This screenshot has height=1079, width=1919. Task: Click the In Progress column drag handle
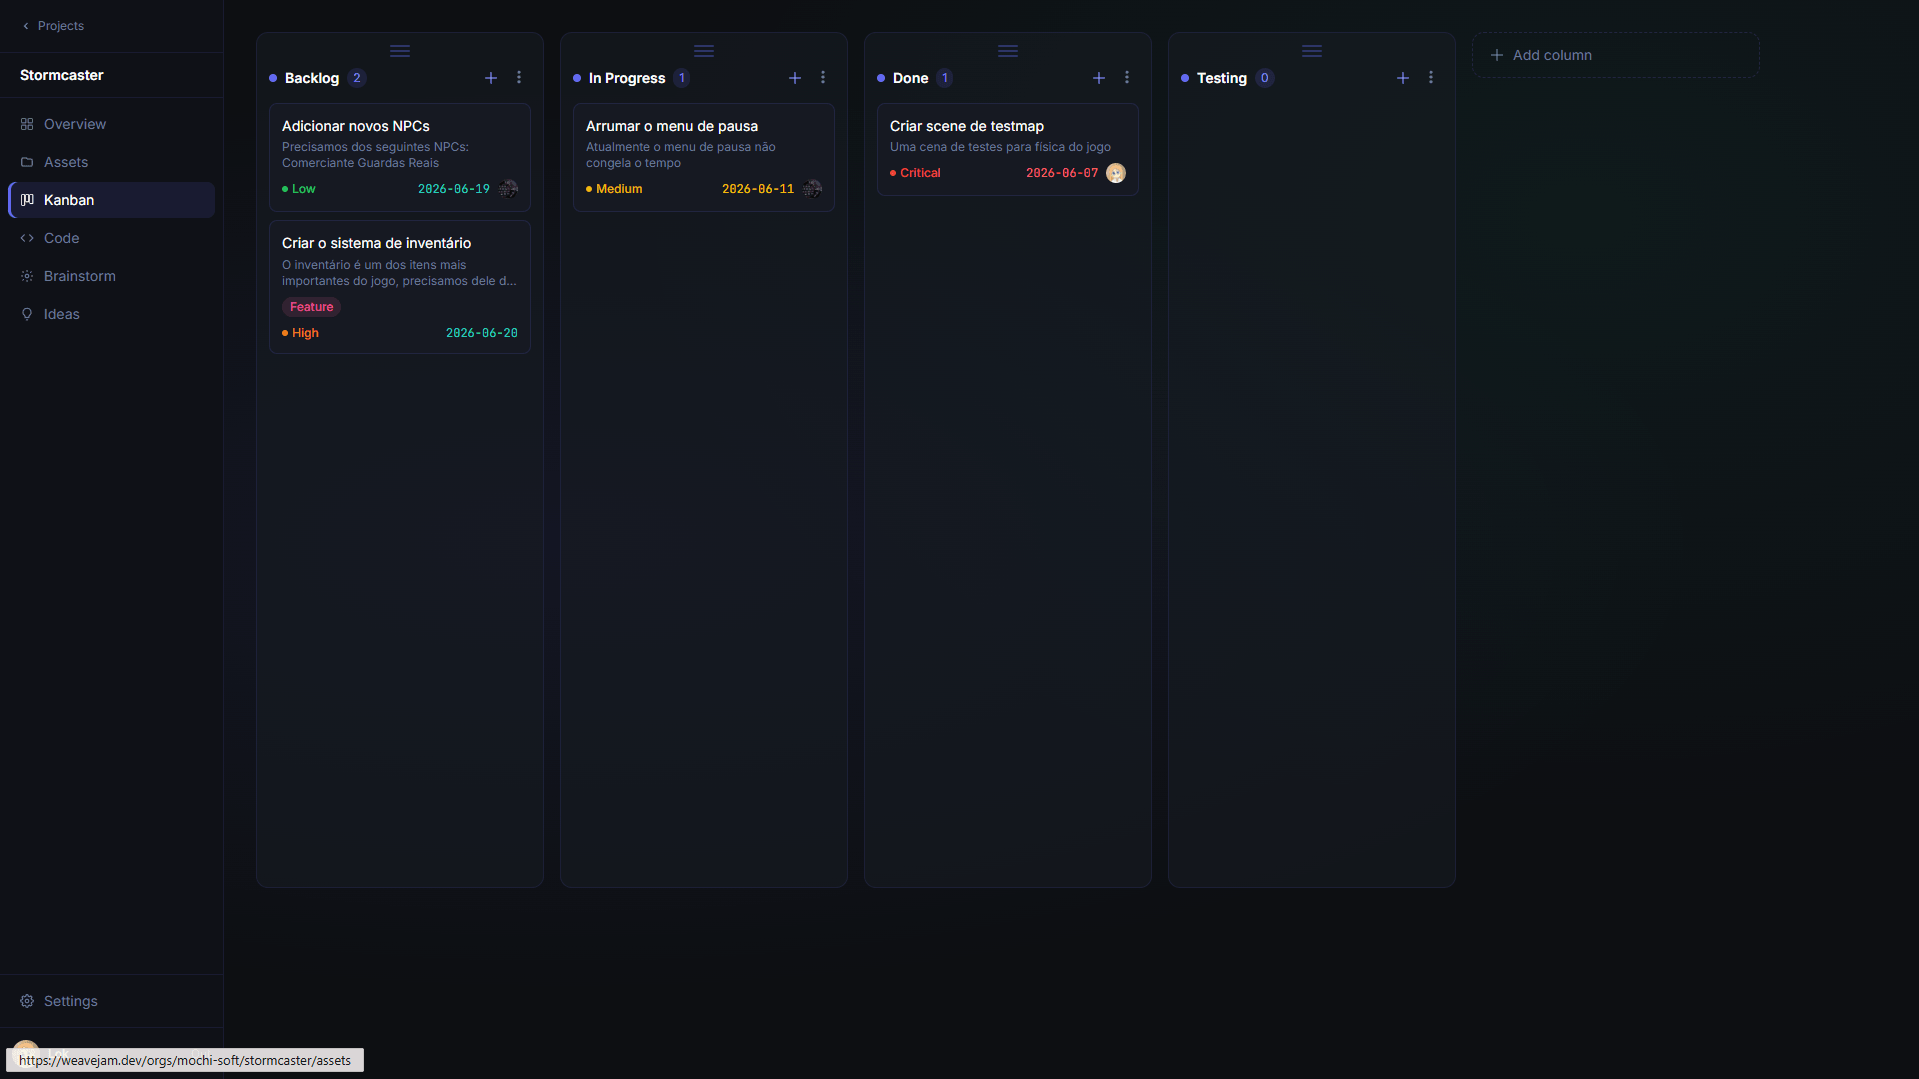704,51
